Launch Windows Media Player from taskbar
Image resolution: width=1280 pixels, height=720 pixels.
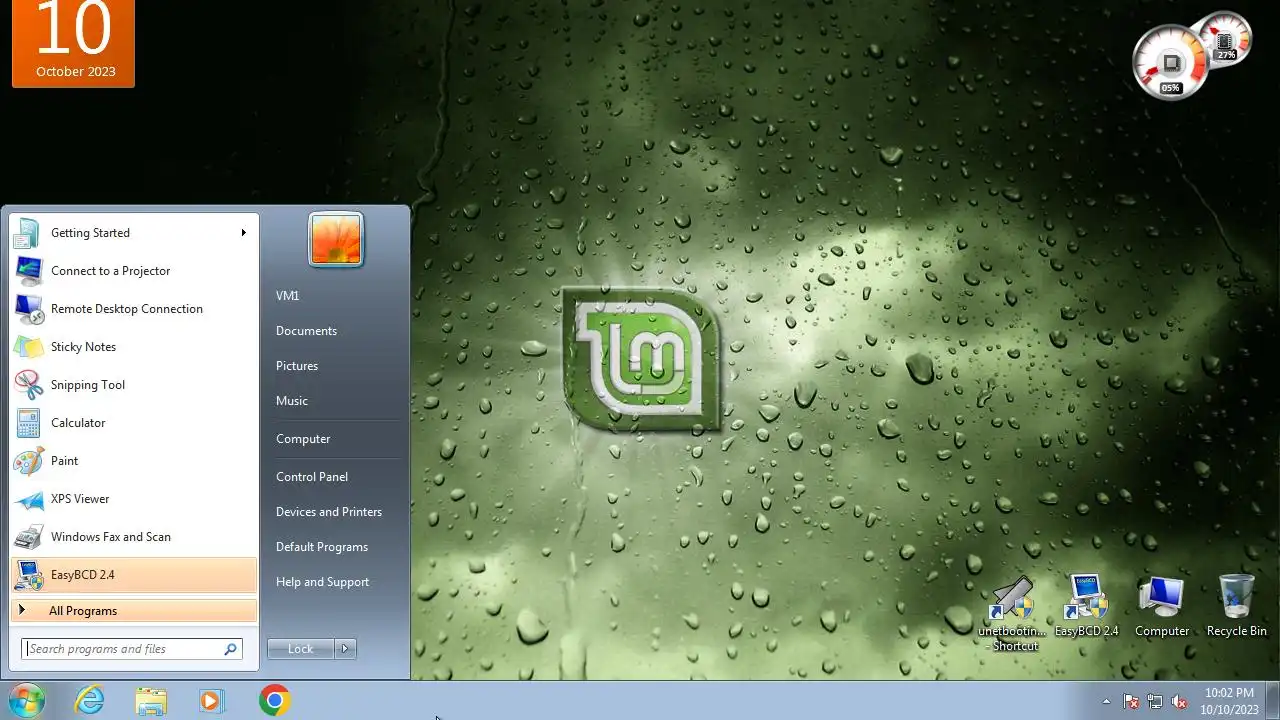click(211, 701)
